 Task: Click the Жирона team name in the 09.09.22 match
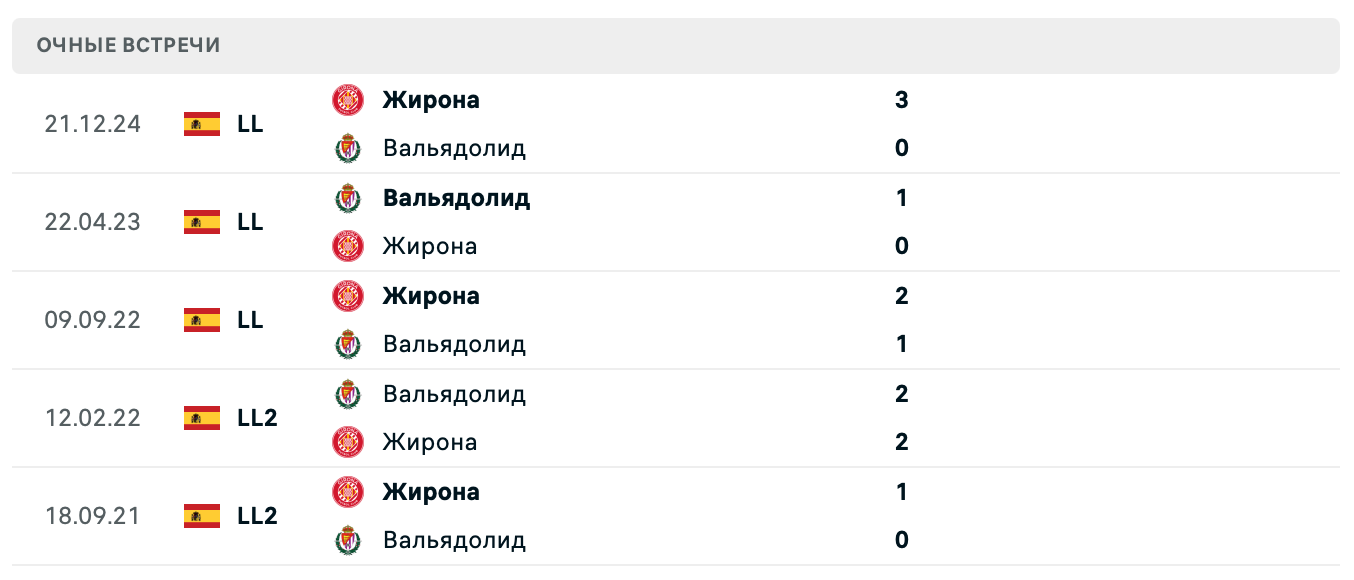pyautogui.click(x=430, y=296)
